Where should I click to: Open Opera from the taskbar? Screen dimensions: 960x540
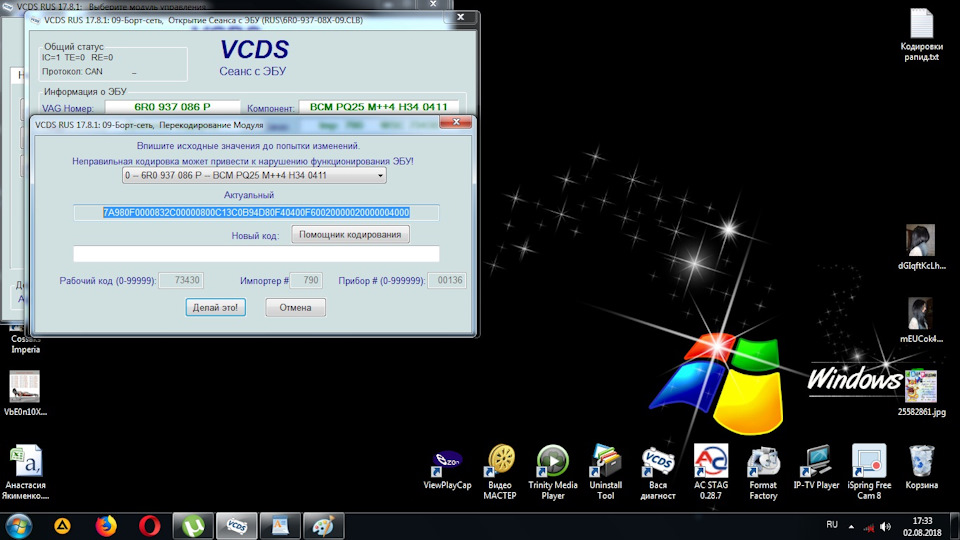(x=149, y=526)
